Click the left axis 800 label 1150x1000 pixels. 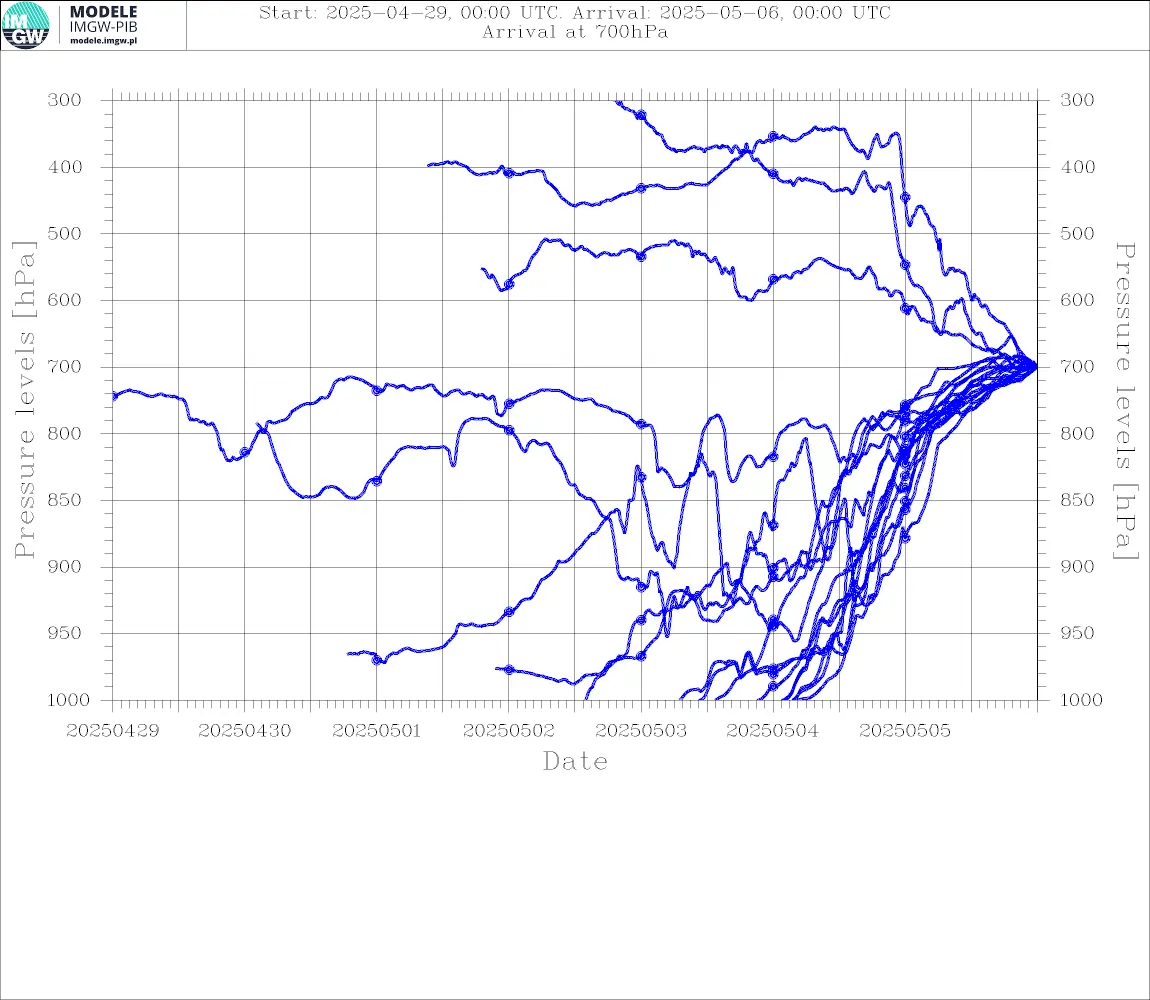65,434
